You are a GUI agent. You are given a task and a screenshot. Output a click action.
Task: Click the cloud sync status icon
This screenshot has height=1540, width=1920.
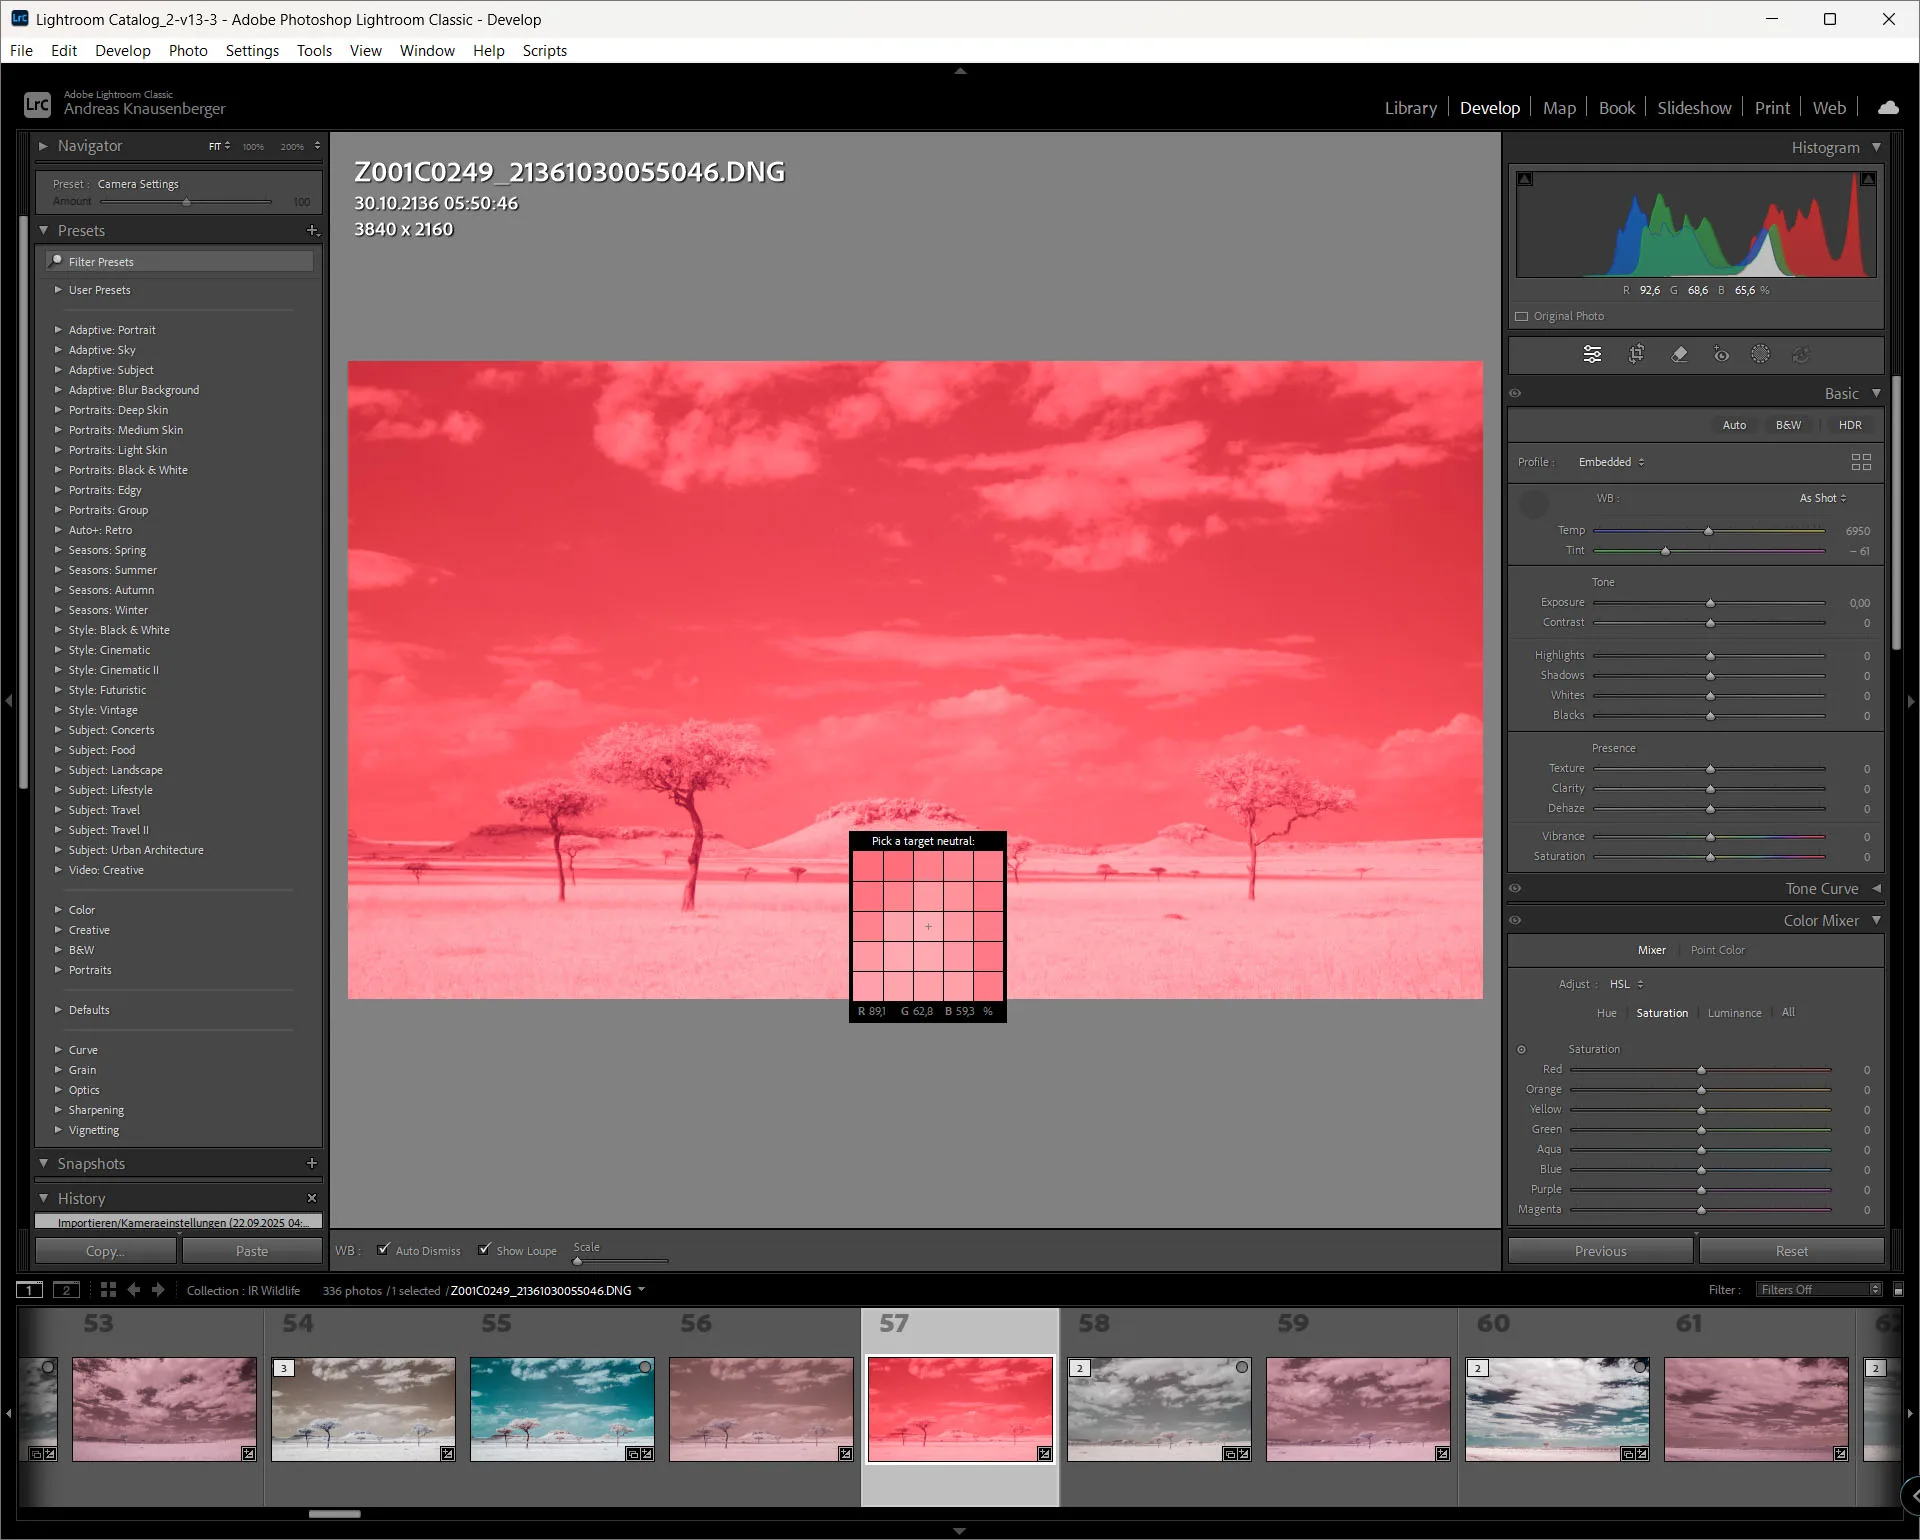tap(1888, 108)
